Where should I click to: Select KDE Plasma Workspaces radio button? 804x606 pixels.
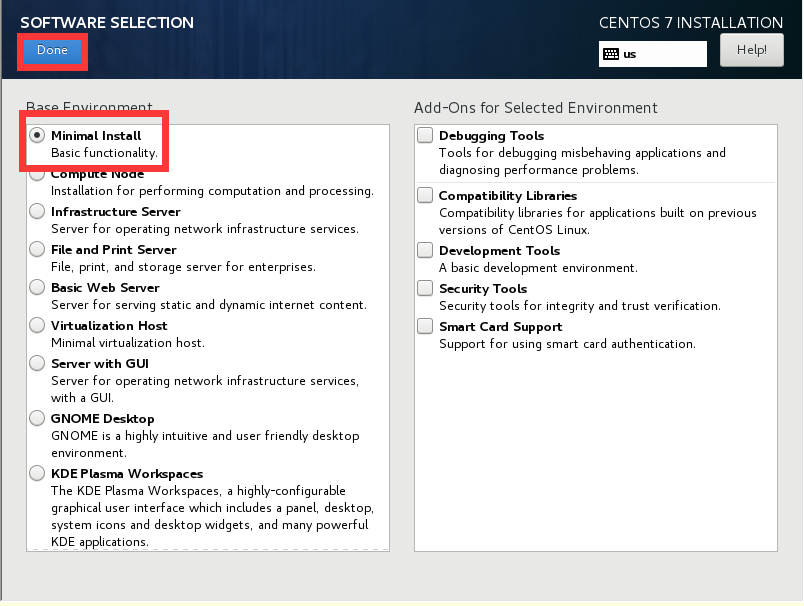click(x=38, y=474)
